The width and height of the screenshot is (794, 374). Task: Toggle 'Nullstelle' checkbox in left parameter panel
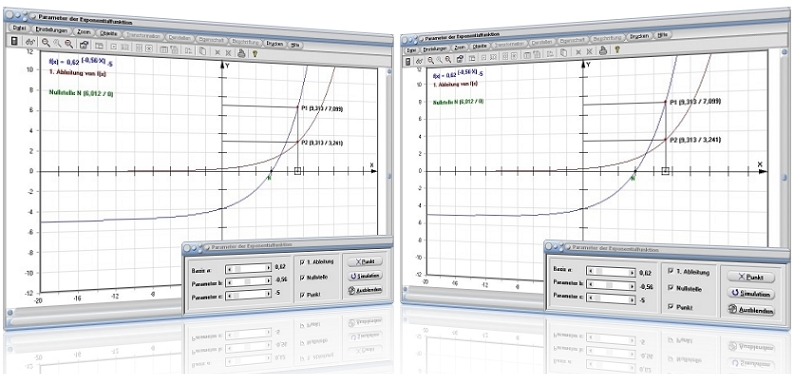[x=302, y=278]
